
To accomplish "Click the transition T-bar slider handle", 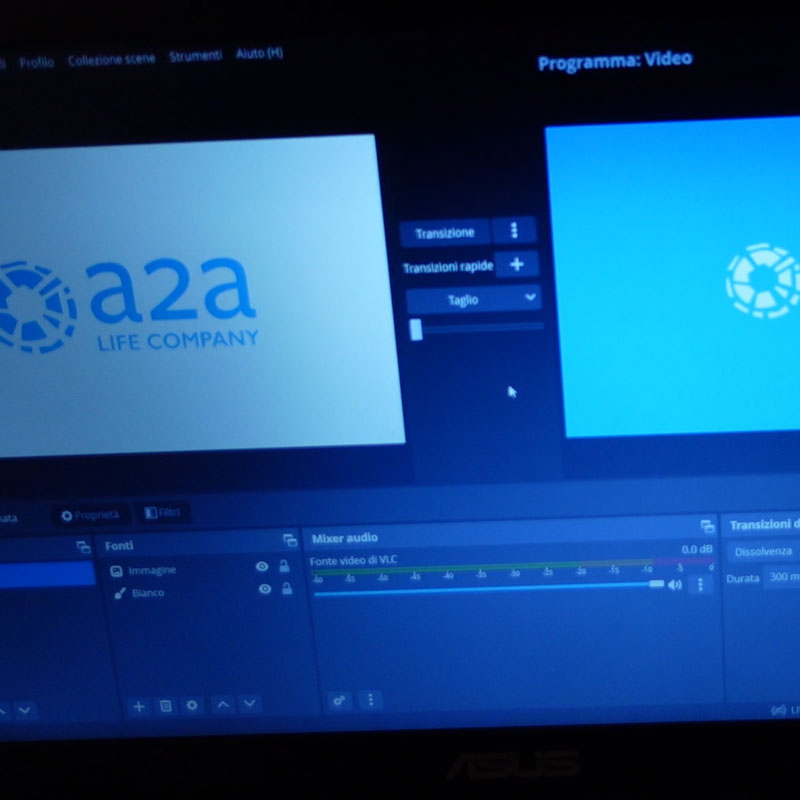I will coord(416,330).
